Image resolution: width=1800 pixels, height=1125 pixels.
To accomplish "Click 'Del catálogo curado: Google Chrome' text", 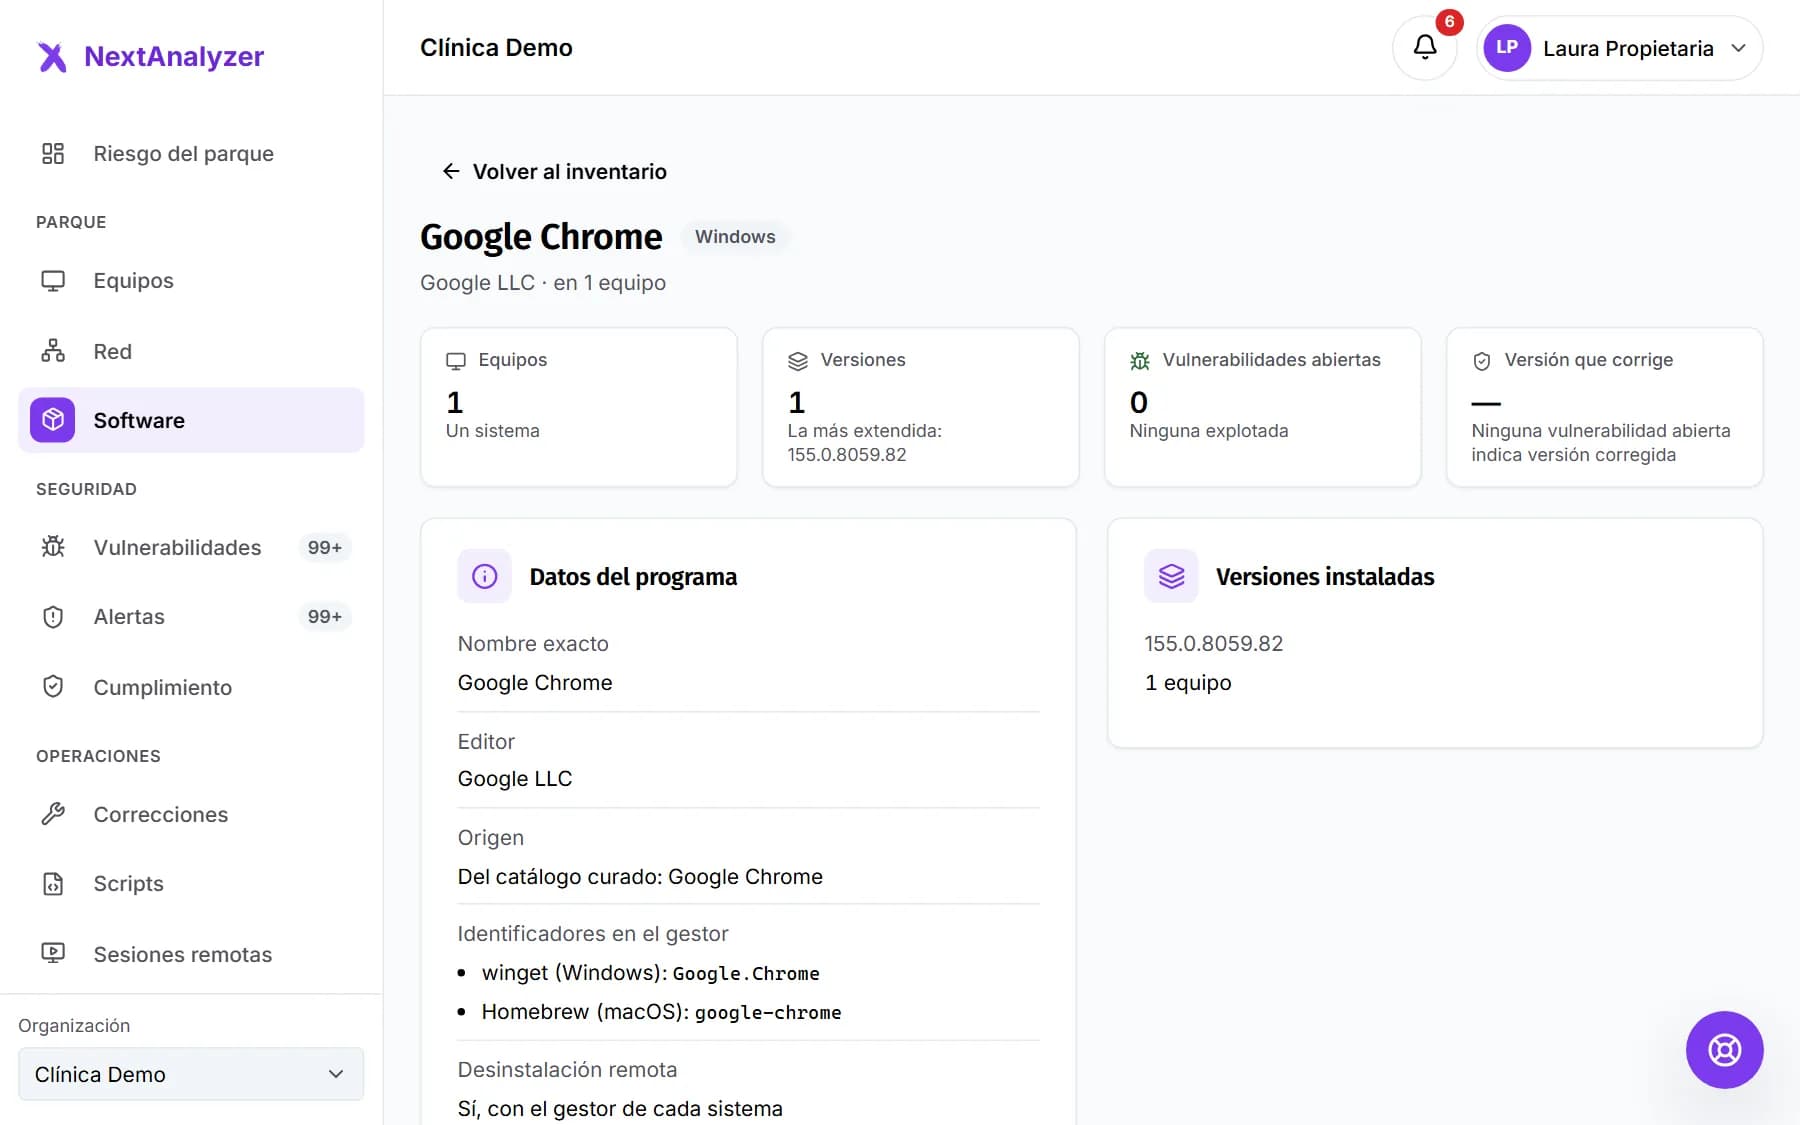I will coord(640,877).
